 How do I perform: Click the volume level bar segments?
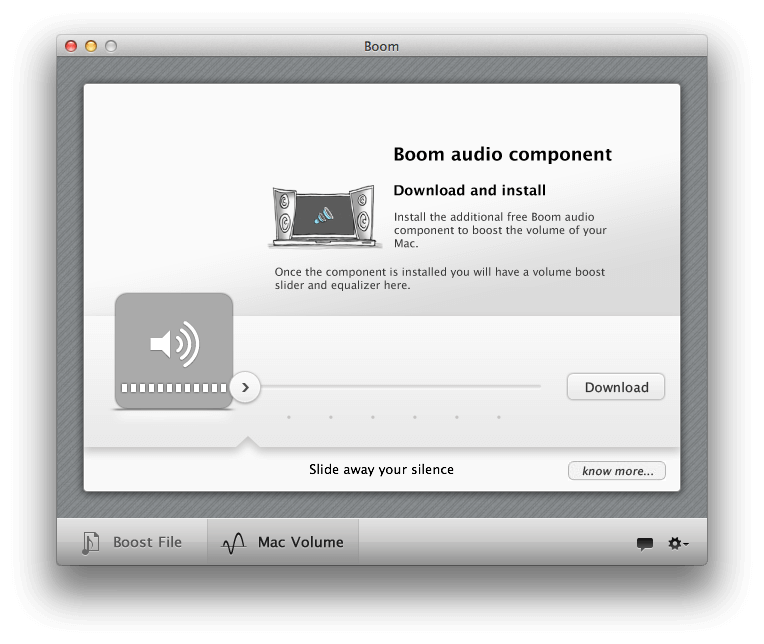[174, 388]
